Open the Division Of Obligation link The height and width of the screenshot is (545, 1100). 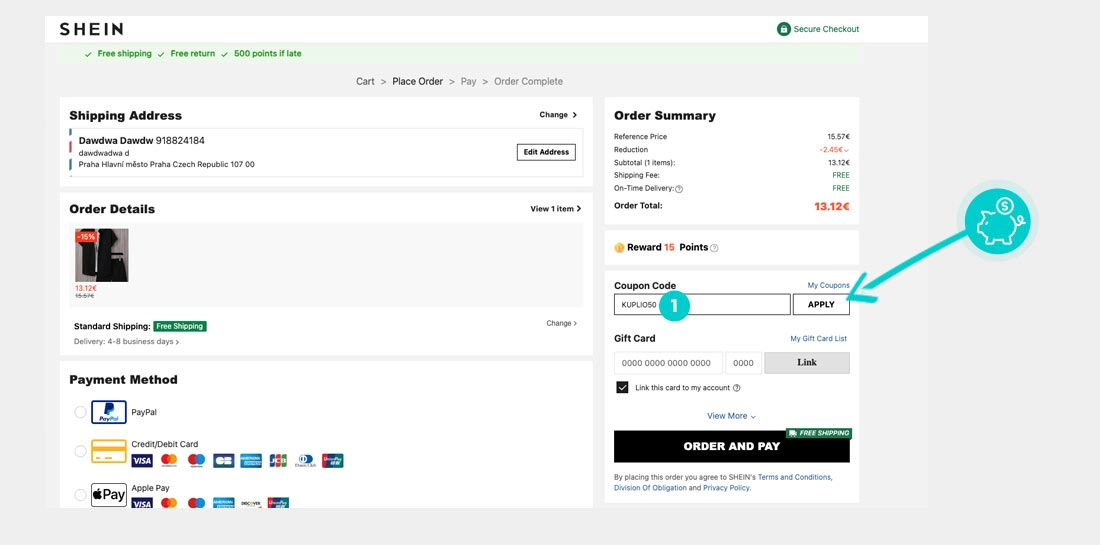point(650,488)
